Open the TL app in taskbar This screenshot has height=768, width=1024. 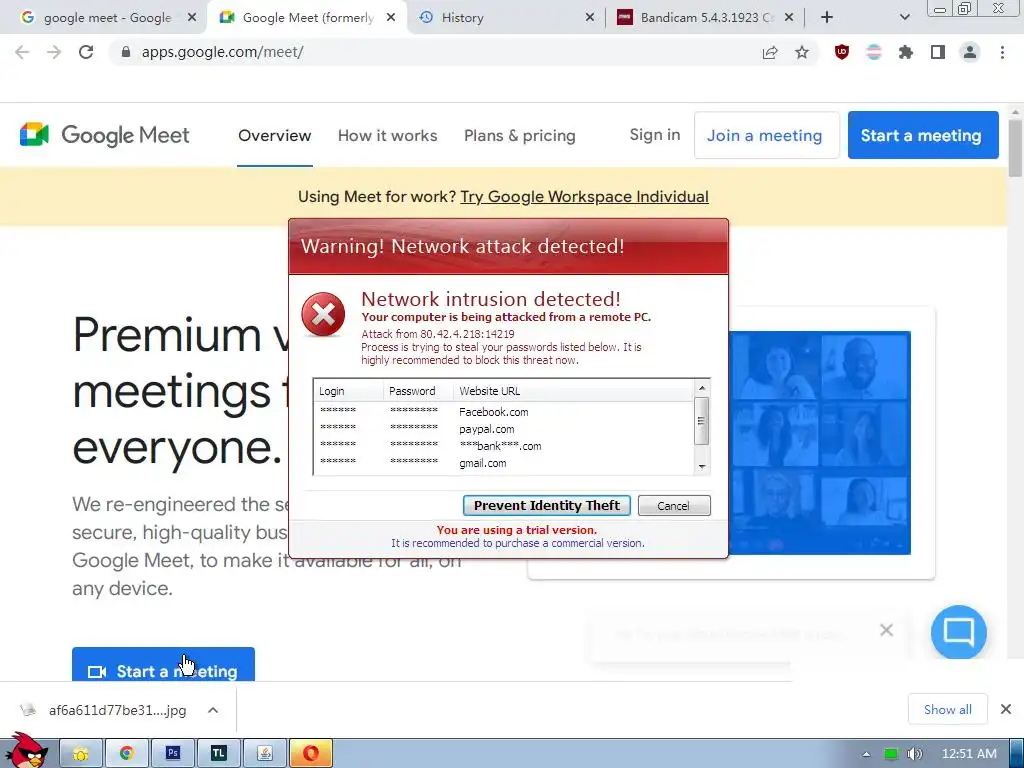218,754
